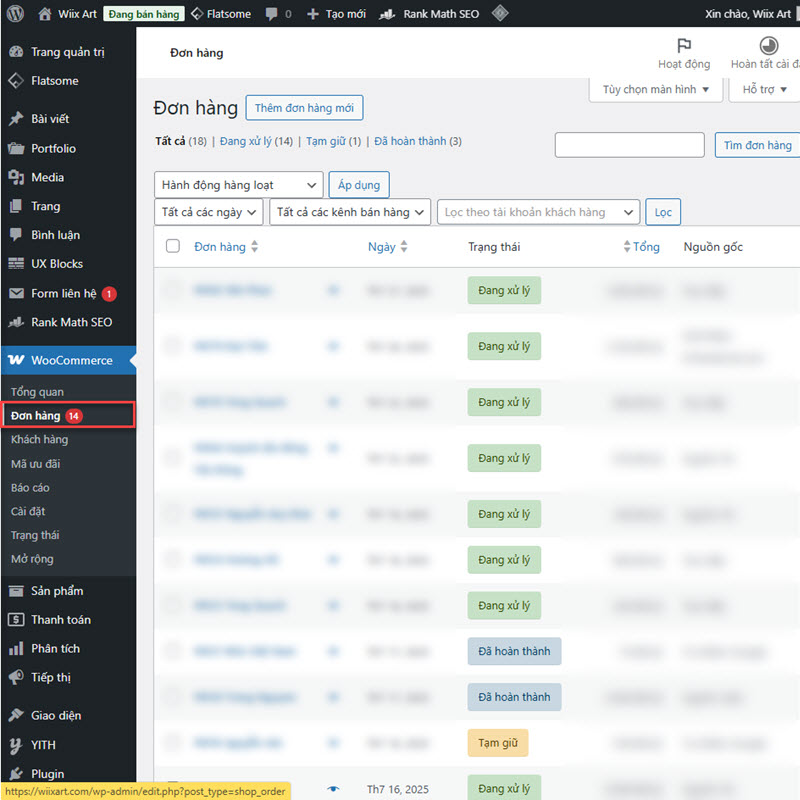The image size is (800, 800).
Task: Open Phân tích analytics menu
Action: click(68, 648)
